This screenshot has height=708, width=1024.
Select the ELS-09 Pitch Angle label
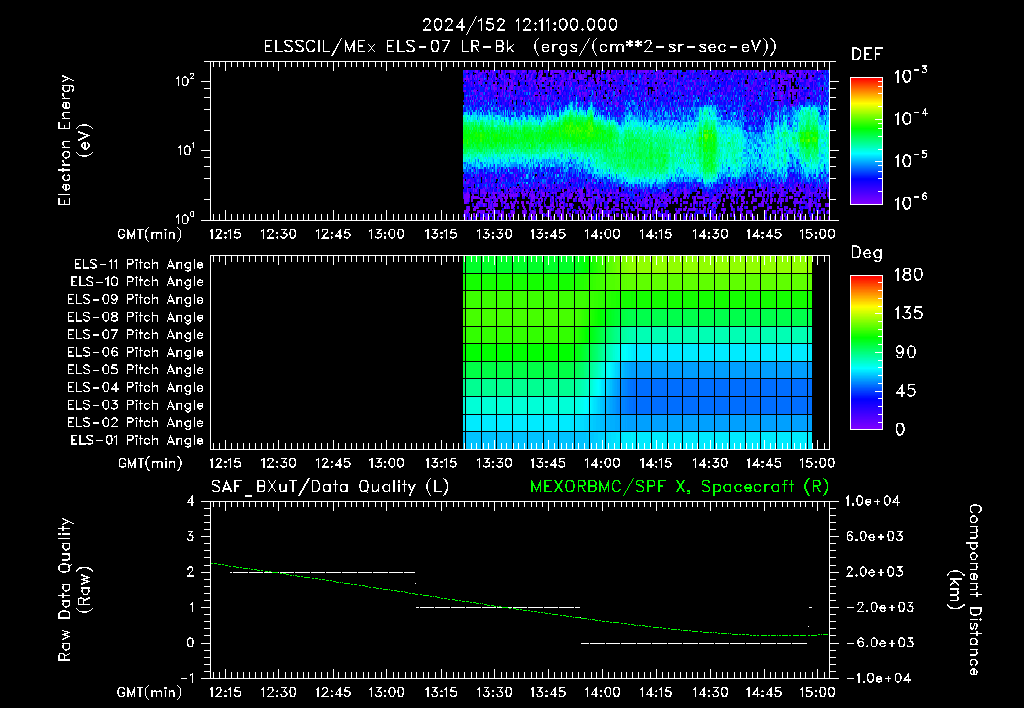[135, 299]
